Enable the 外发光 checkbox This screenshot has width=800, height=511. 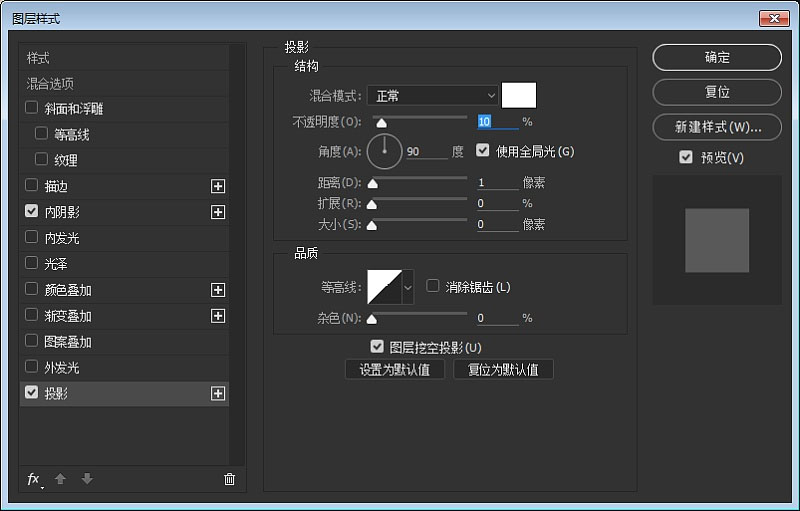[32, 367]
